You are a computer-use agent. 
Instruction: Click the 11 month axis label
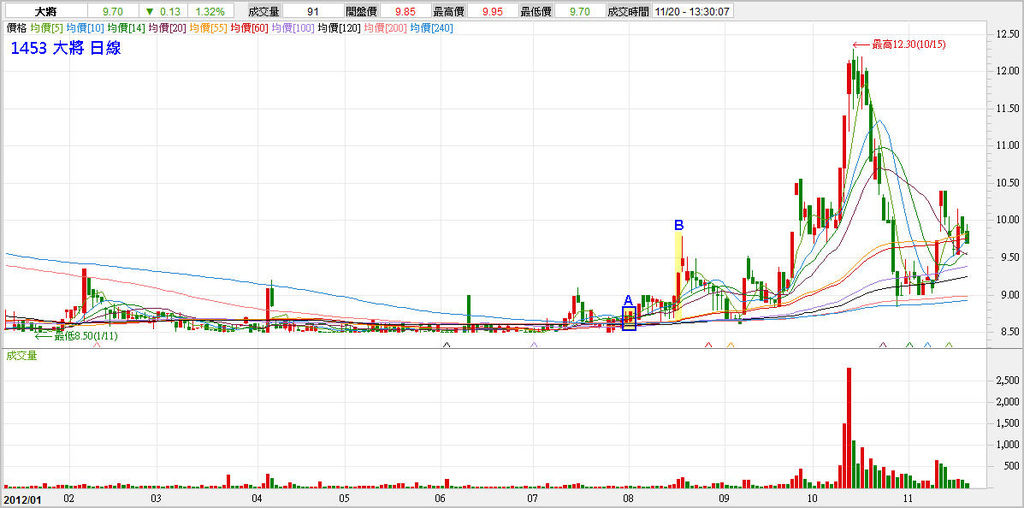tap(907, 498)
